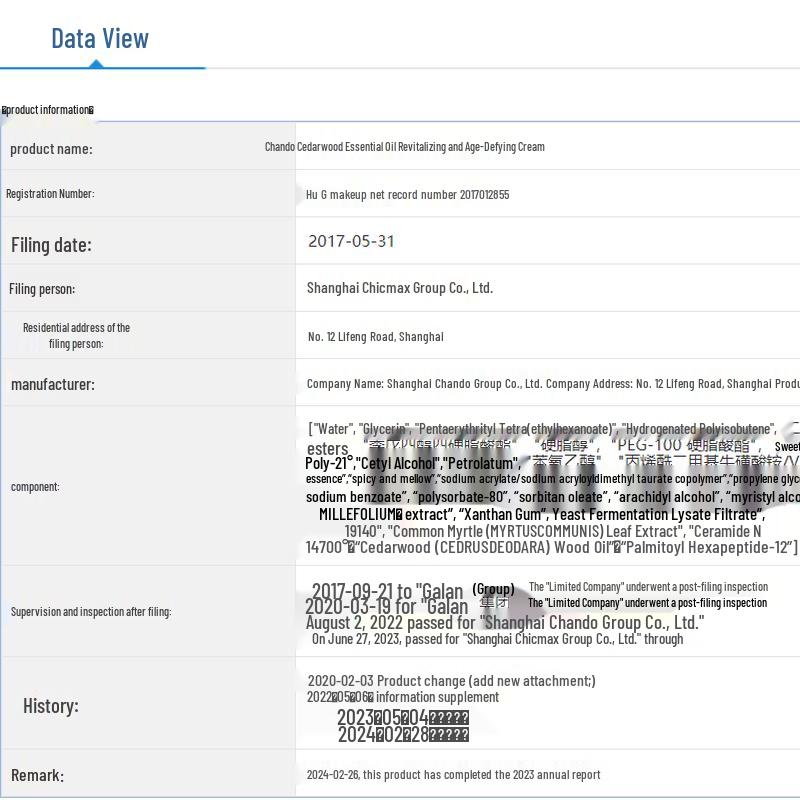This screenshot has height=800, width=800.
Task: Select the filing date 2017-05-31
Action: pyautogui.click(x=351, y=241)
